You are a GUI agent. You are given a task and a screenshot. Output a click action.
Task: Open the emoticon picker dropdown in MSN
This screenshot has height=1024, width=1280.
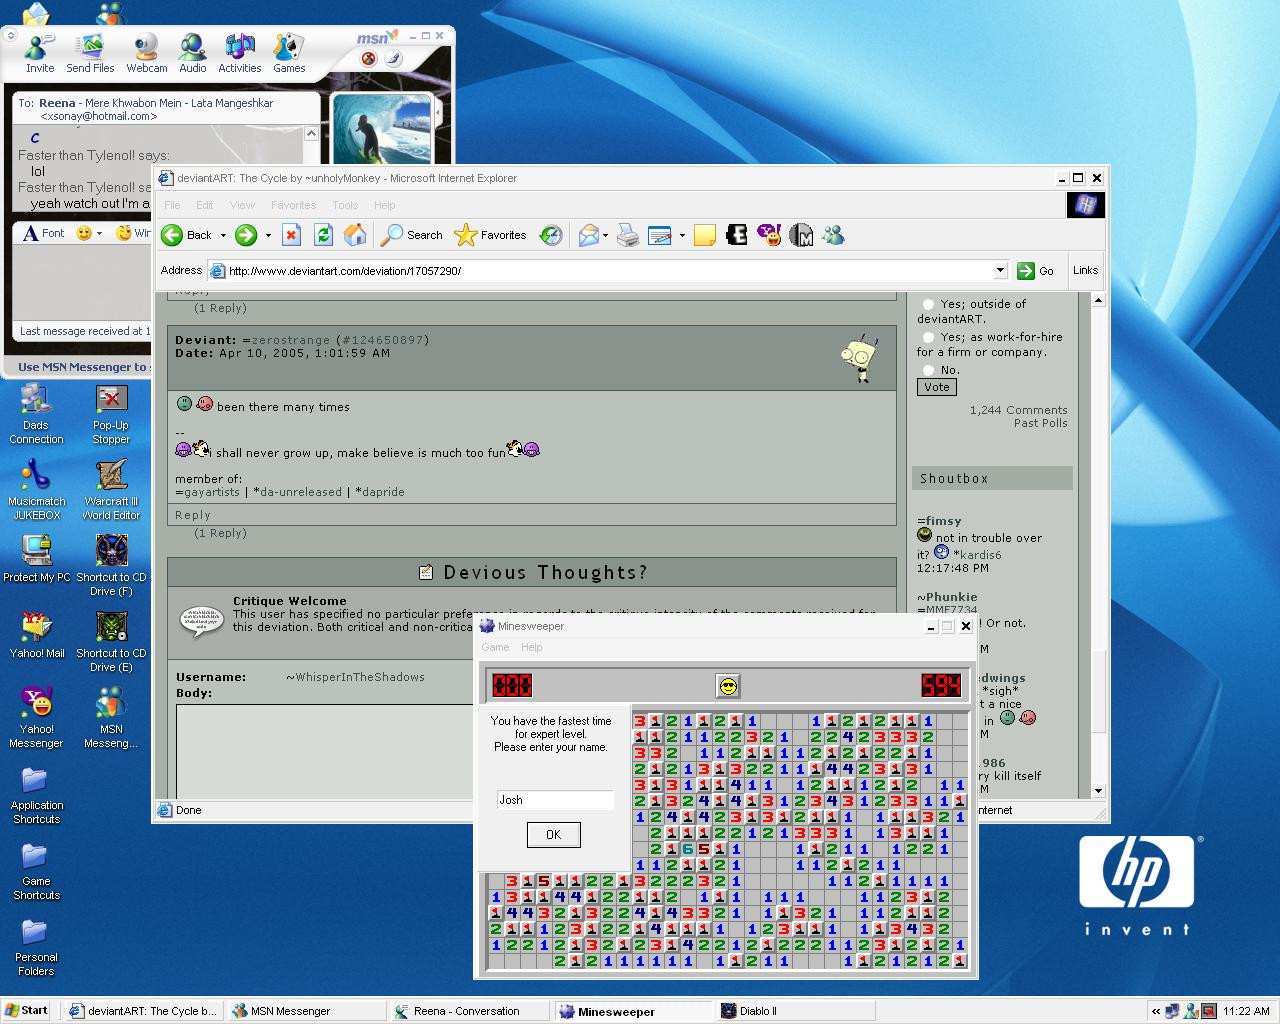point(99,234)
